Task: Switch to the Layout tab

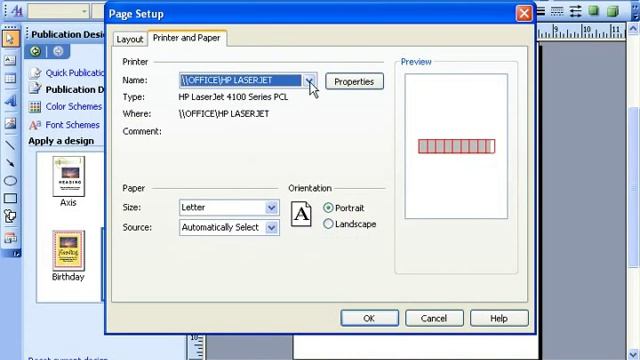Action: pos(129,39)
